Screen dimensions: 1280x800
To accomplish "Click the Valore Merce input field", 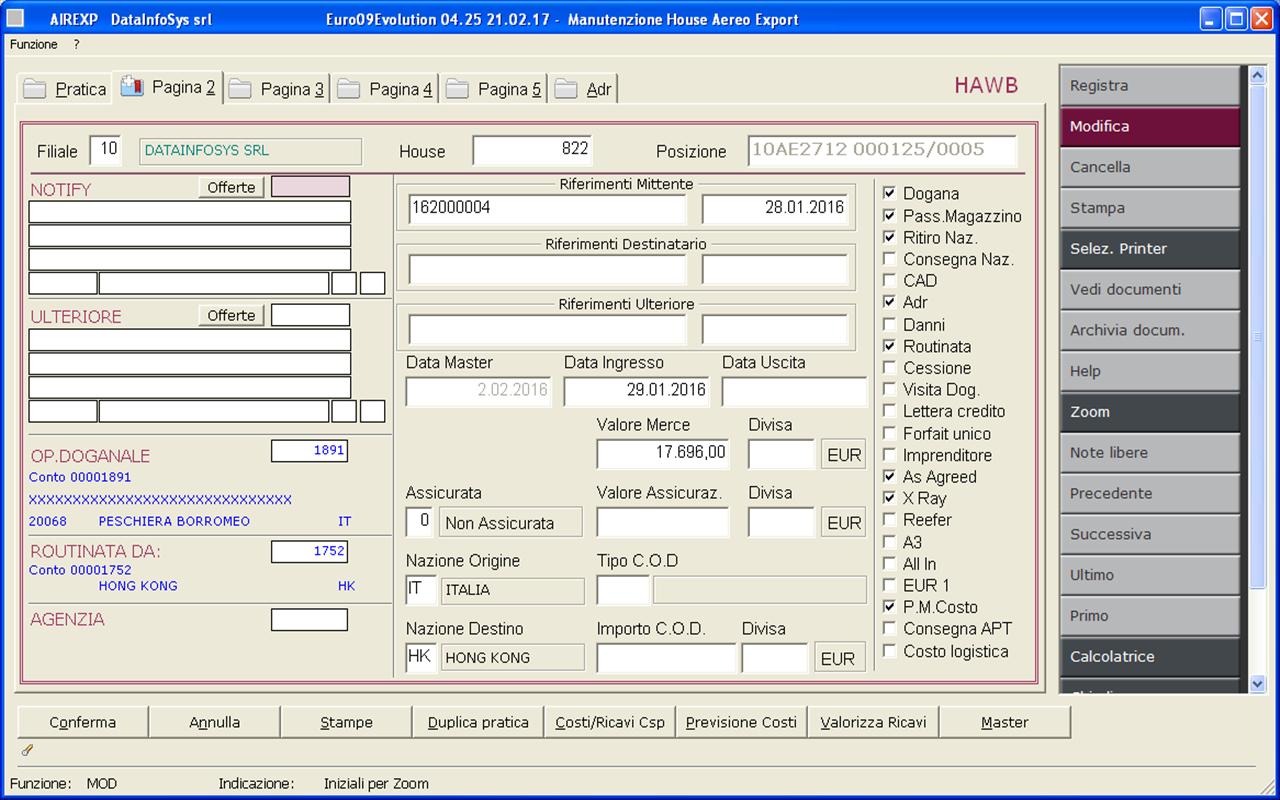I will (x=663, y=454).
